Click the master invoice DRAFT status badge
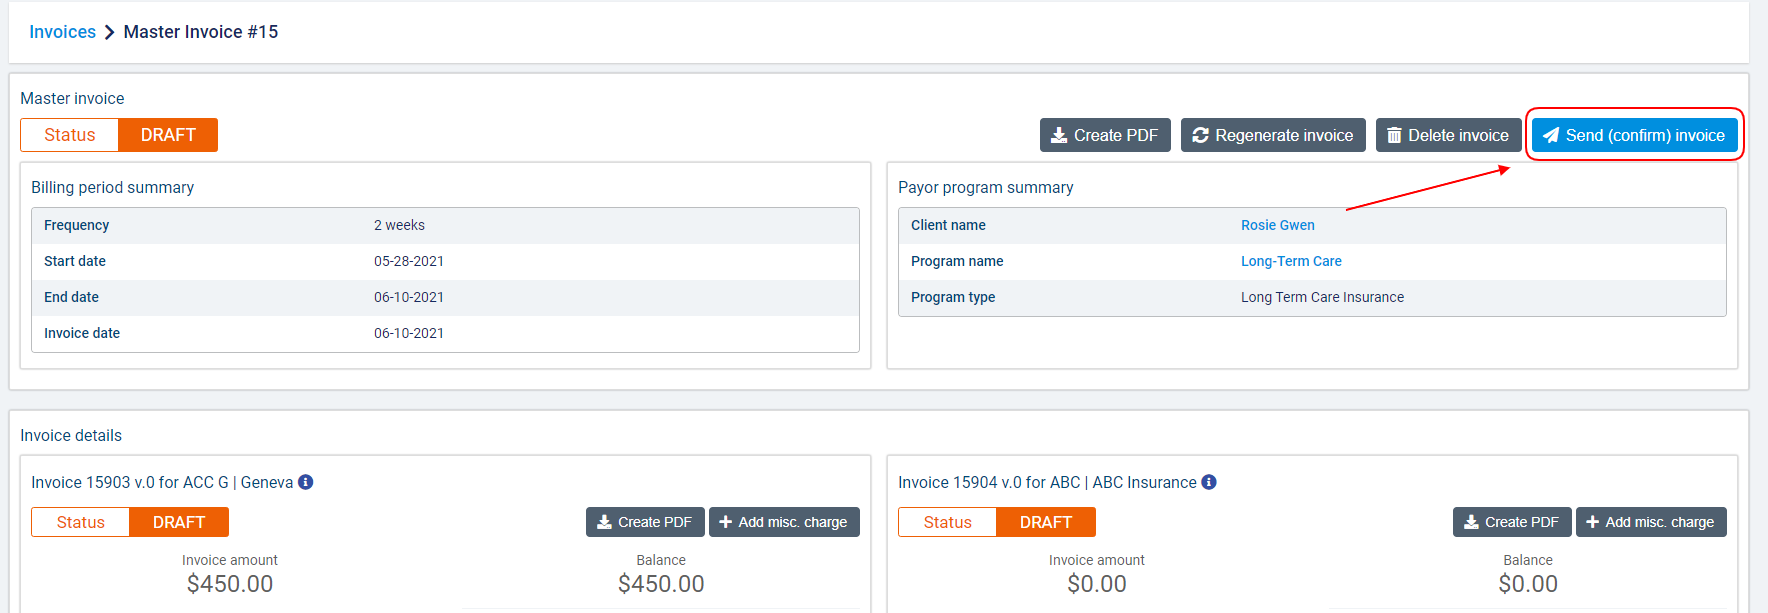Screen dimensions: 1768x613 pos(168,135)
